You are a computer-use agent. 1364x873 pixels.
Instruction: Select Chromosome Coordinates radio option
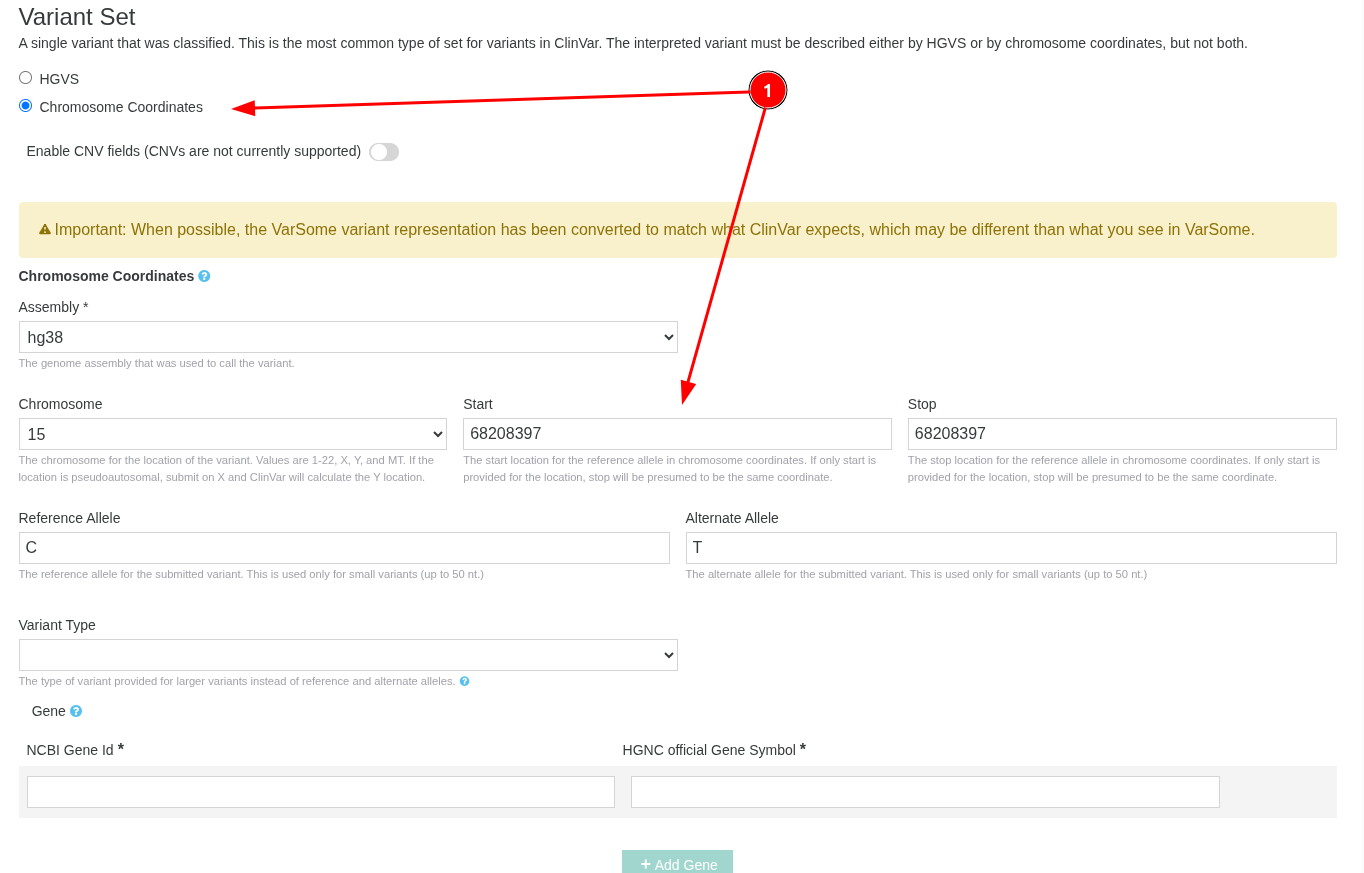click(25, 106)
